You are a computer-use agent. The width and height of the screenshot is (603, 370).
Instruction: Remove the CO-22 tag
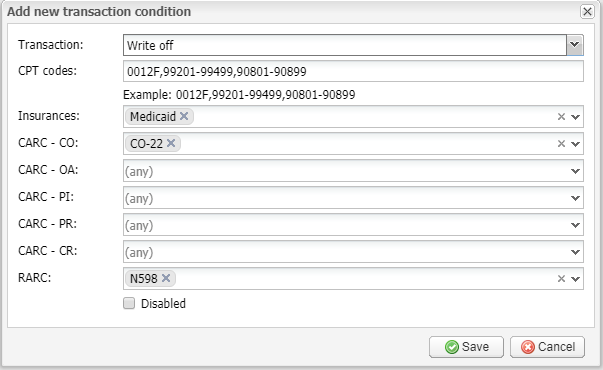[x=171, y=143]
